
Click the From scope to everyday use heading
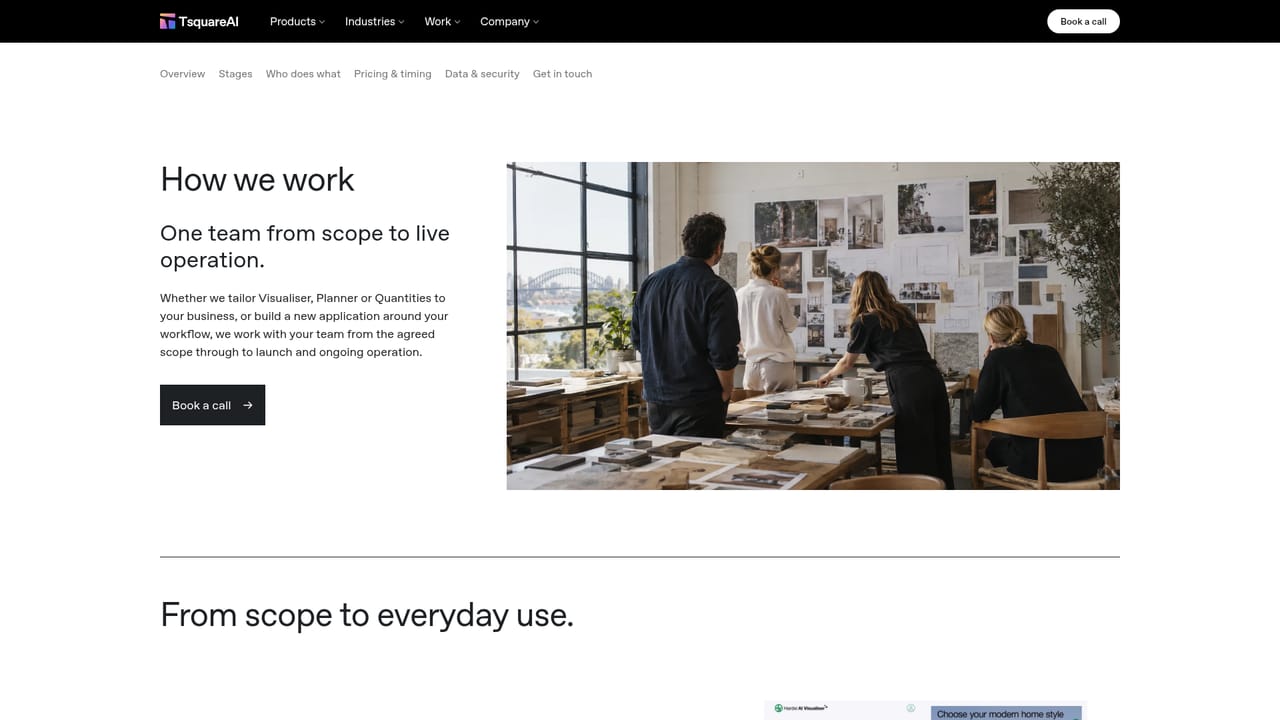[367, 614]
